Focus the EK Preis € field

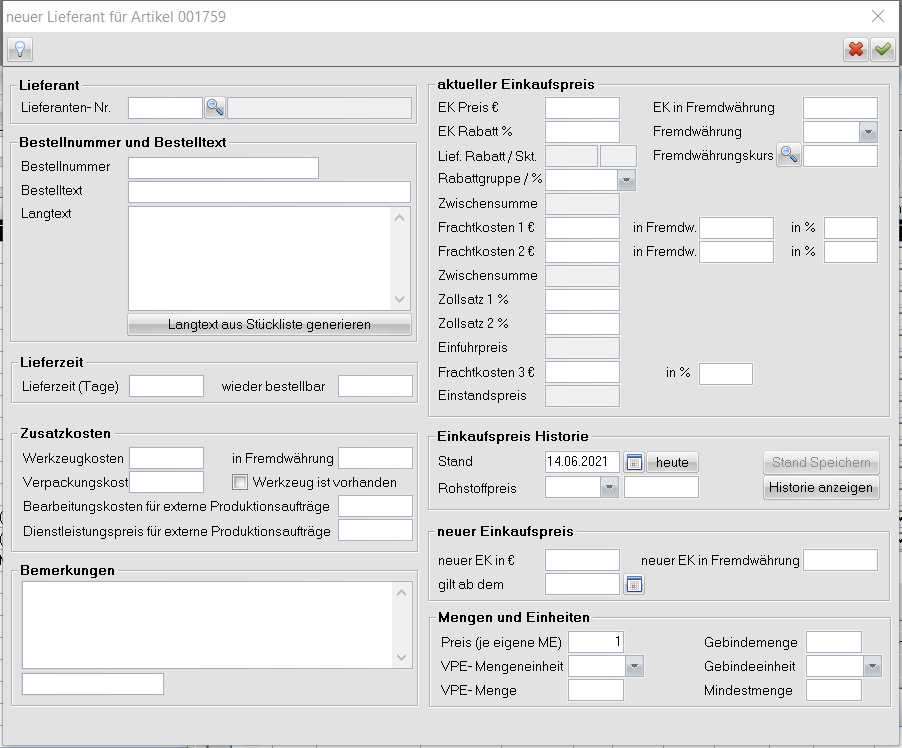(x=582, y=108)
